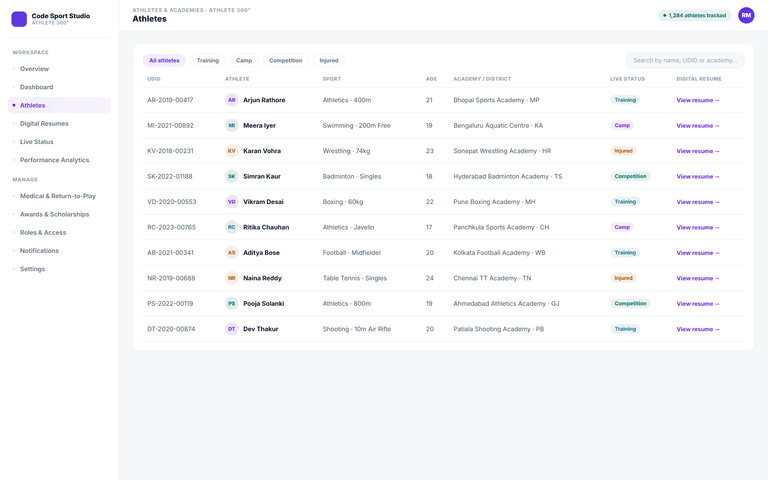This screenshot has height=480, width=768.
Task: Click the athlete name Pooja Solanki
Action: click(x=264, y=304)
